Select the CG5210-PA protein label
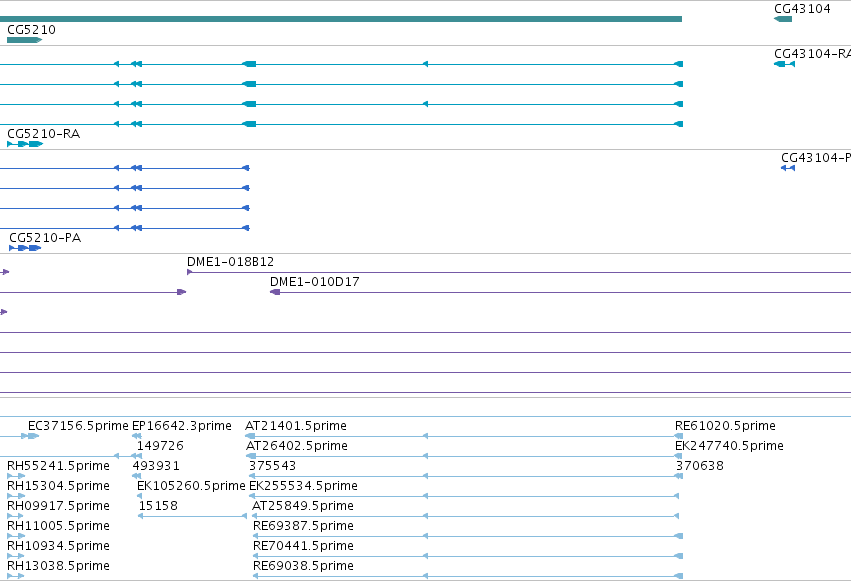The width and height of the screenshot is (851, 581). 45,238
